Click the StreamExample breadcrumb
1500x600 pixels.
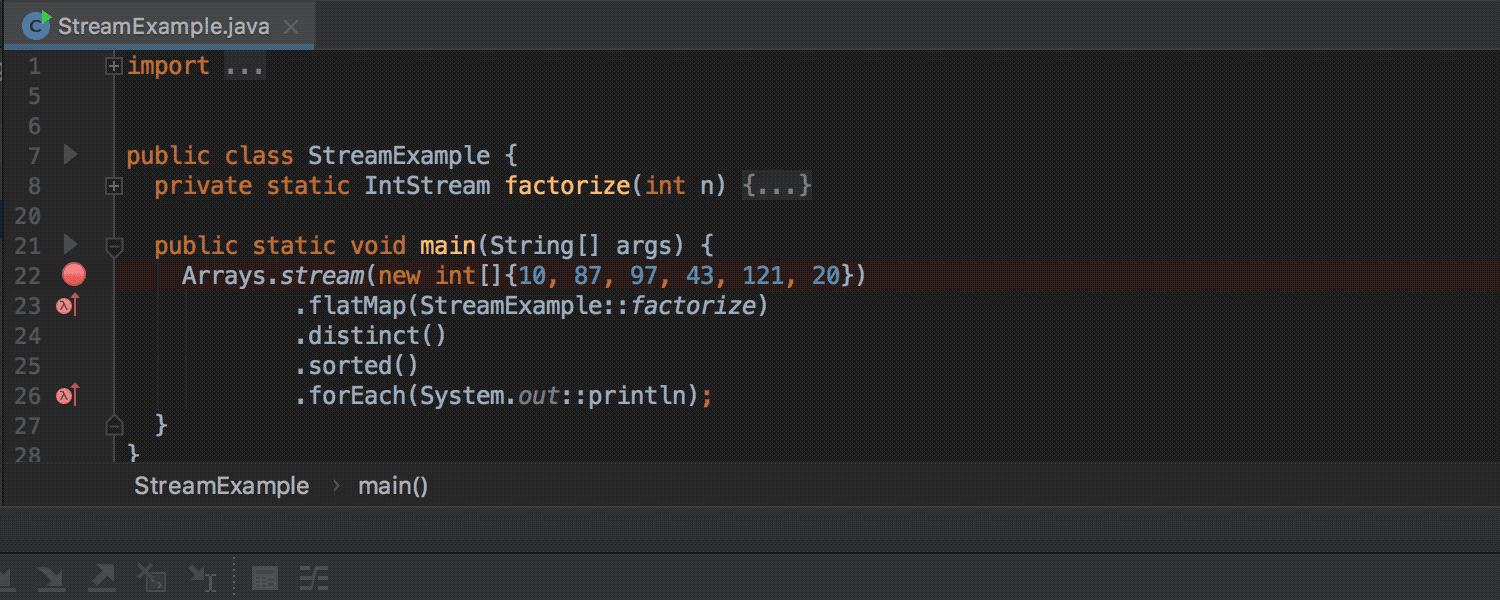(222, 486)
